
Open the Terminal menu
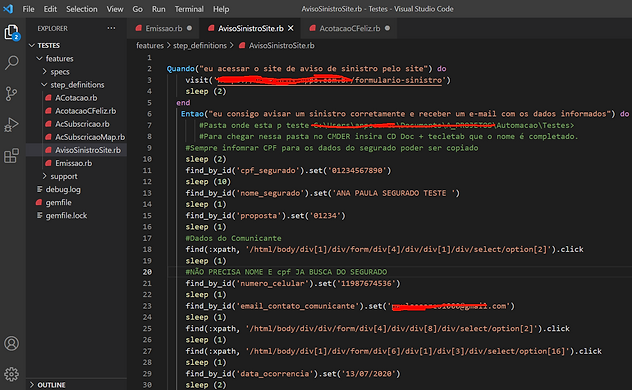click(x=189, y=9)
